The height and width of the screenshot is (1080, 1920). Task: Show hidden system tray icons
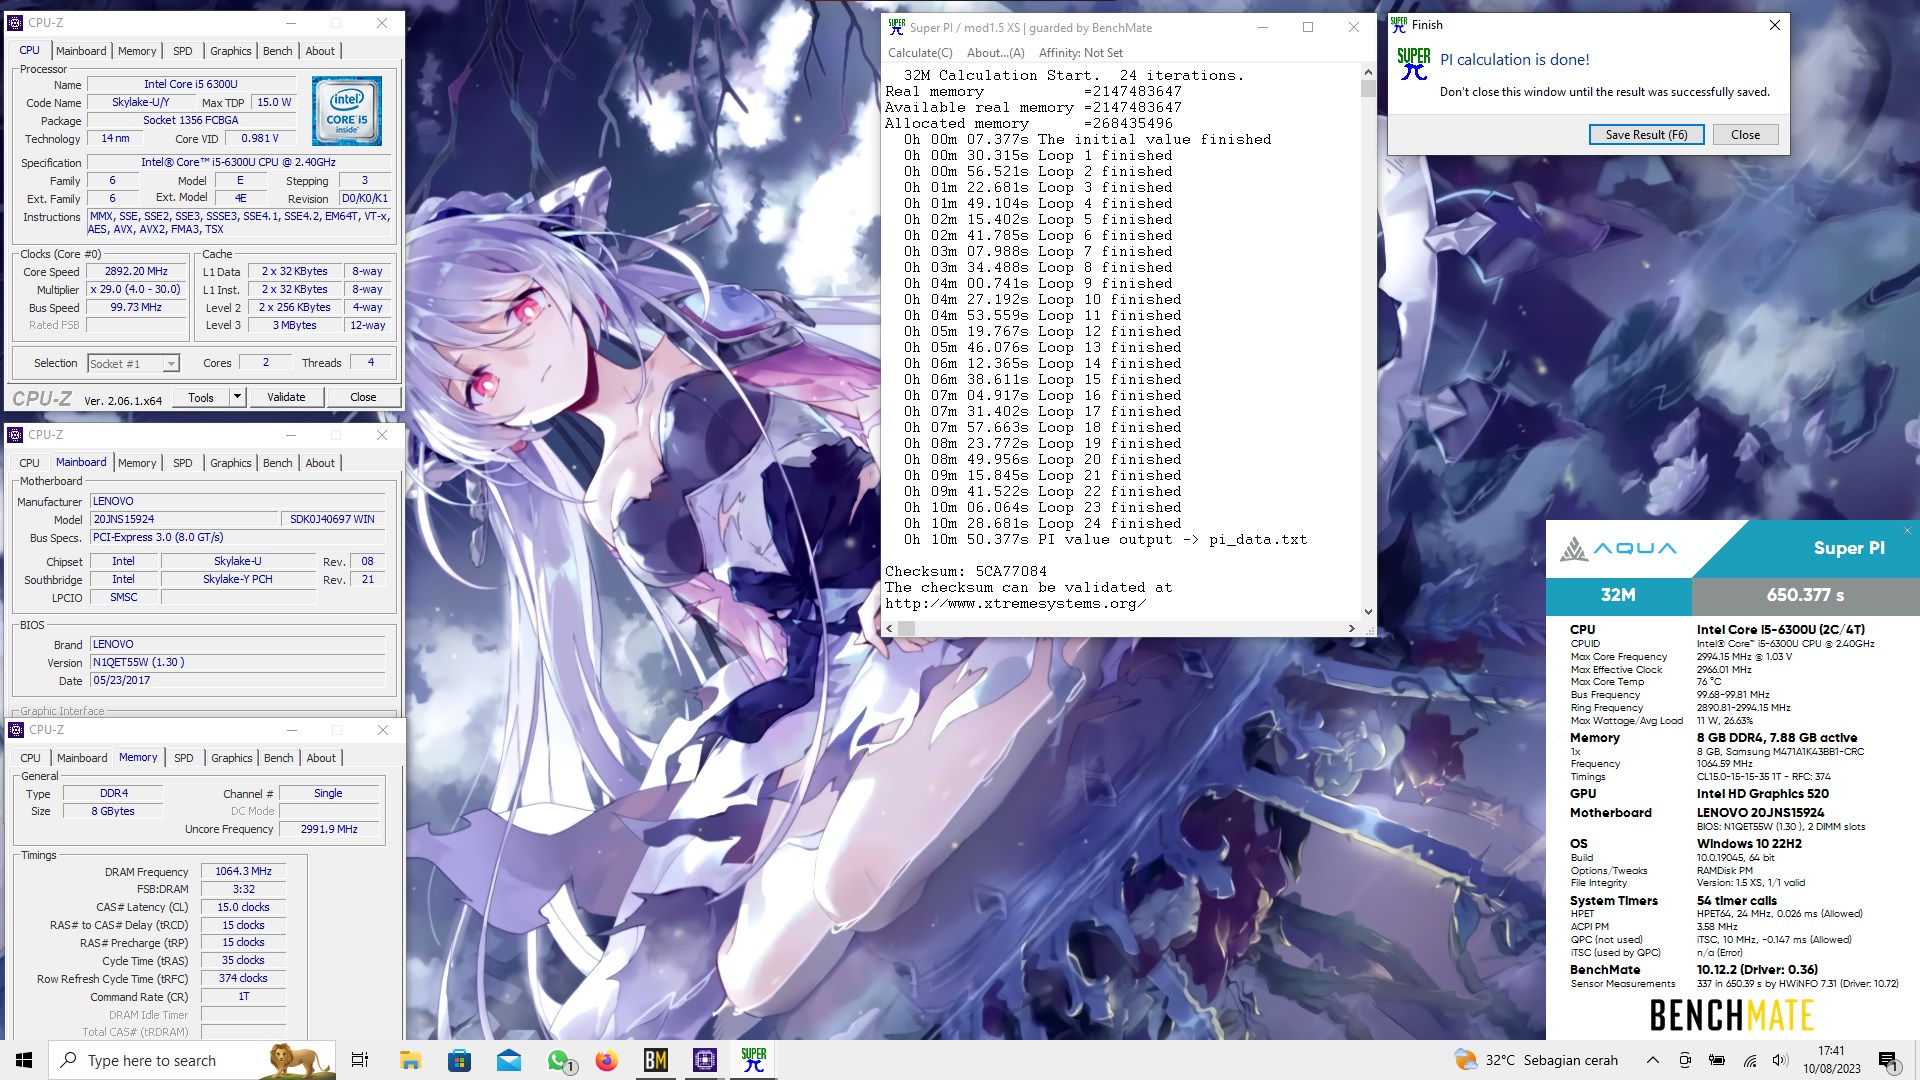click(1653, 1060)
